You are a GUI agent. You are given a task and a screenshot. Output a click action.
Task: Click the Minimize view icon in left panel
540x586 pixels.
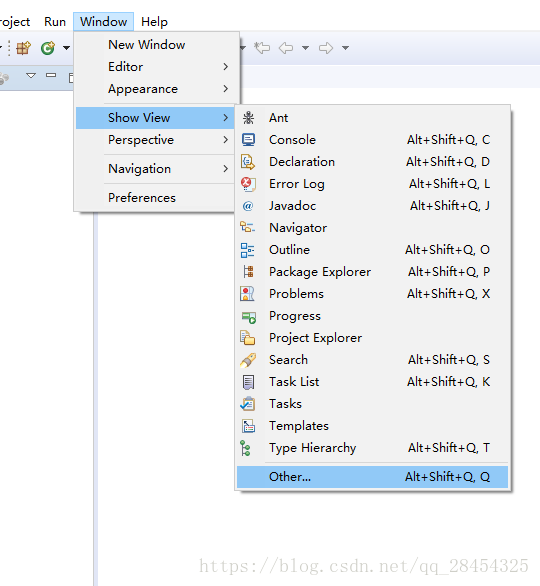coord(51,75)
